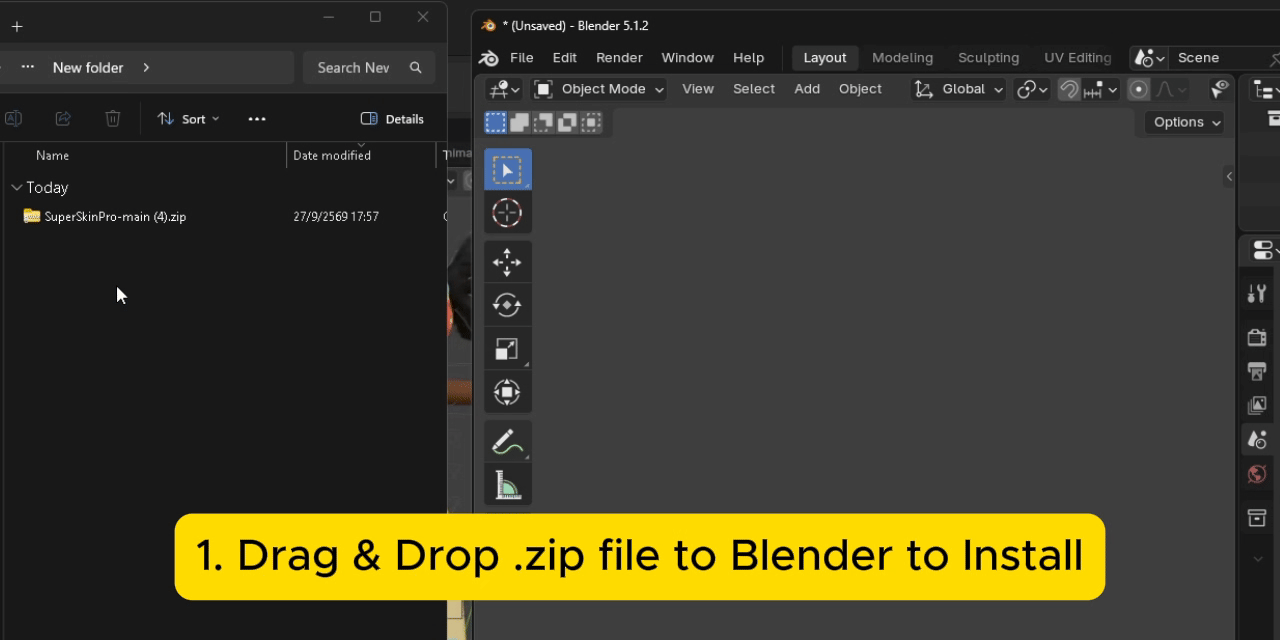Open the Tool properties tab

[x=1257, y=294]
